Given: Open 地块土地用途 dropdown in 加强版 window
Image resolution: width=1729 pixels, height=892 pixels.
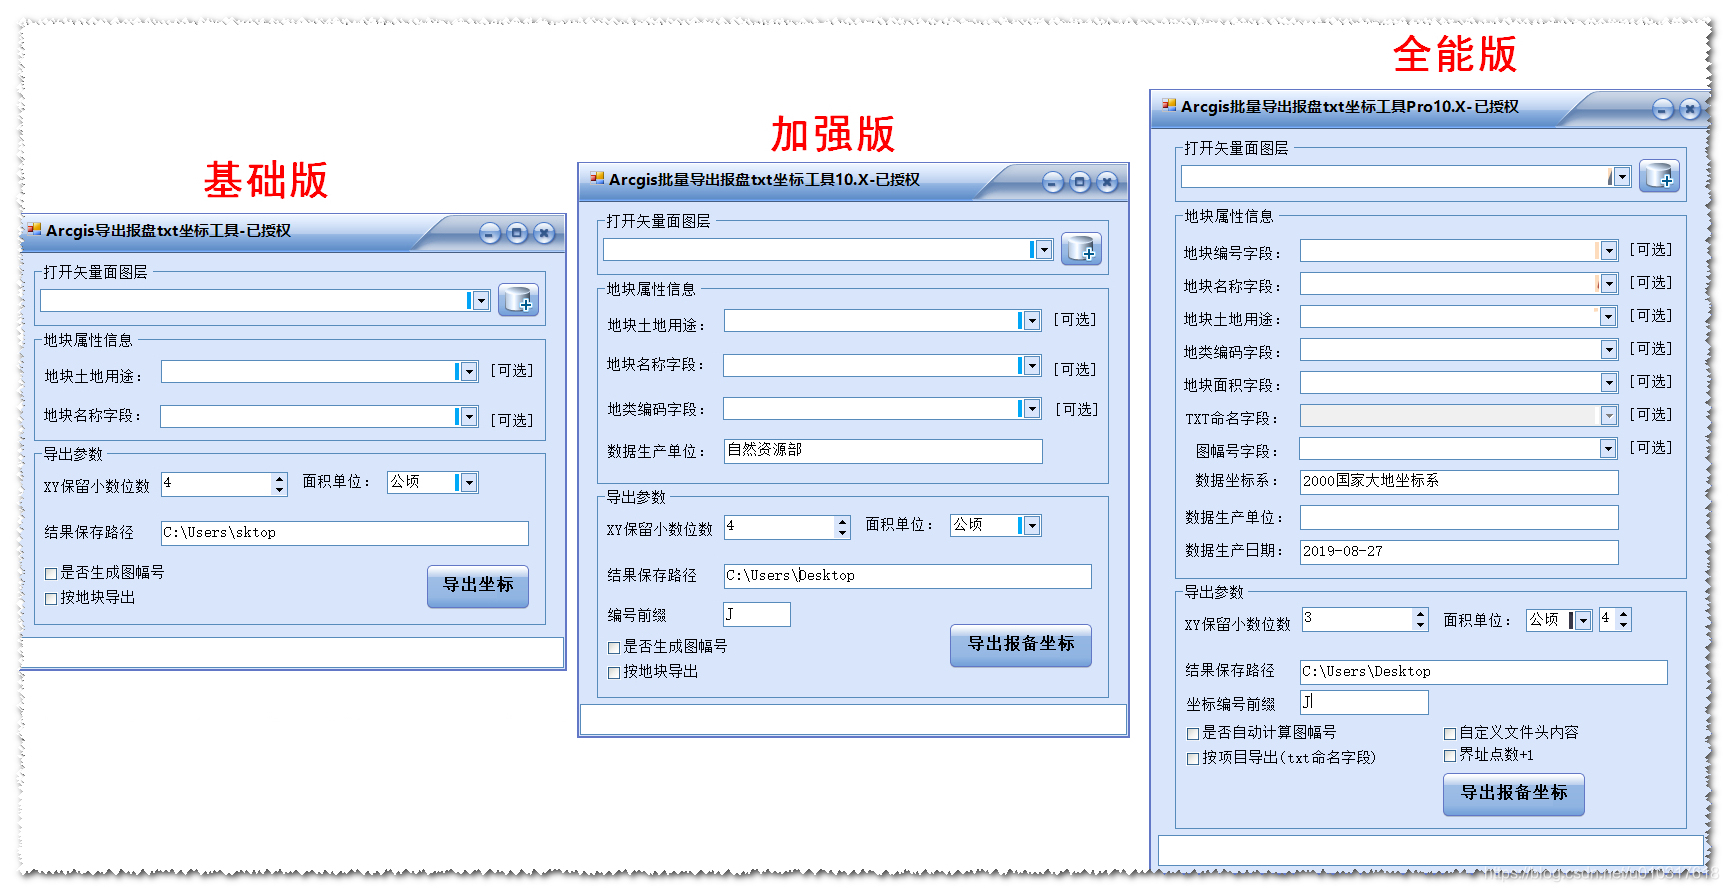Looking at the screenshot, I should (x=1032, y=321).
